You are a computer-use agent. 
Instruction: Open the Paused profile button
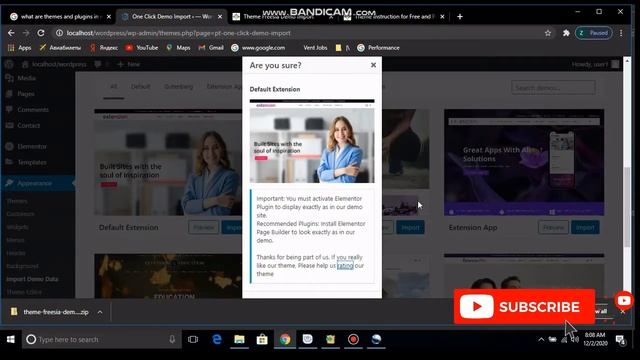pyautogui.click(x=594, y=33)
